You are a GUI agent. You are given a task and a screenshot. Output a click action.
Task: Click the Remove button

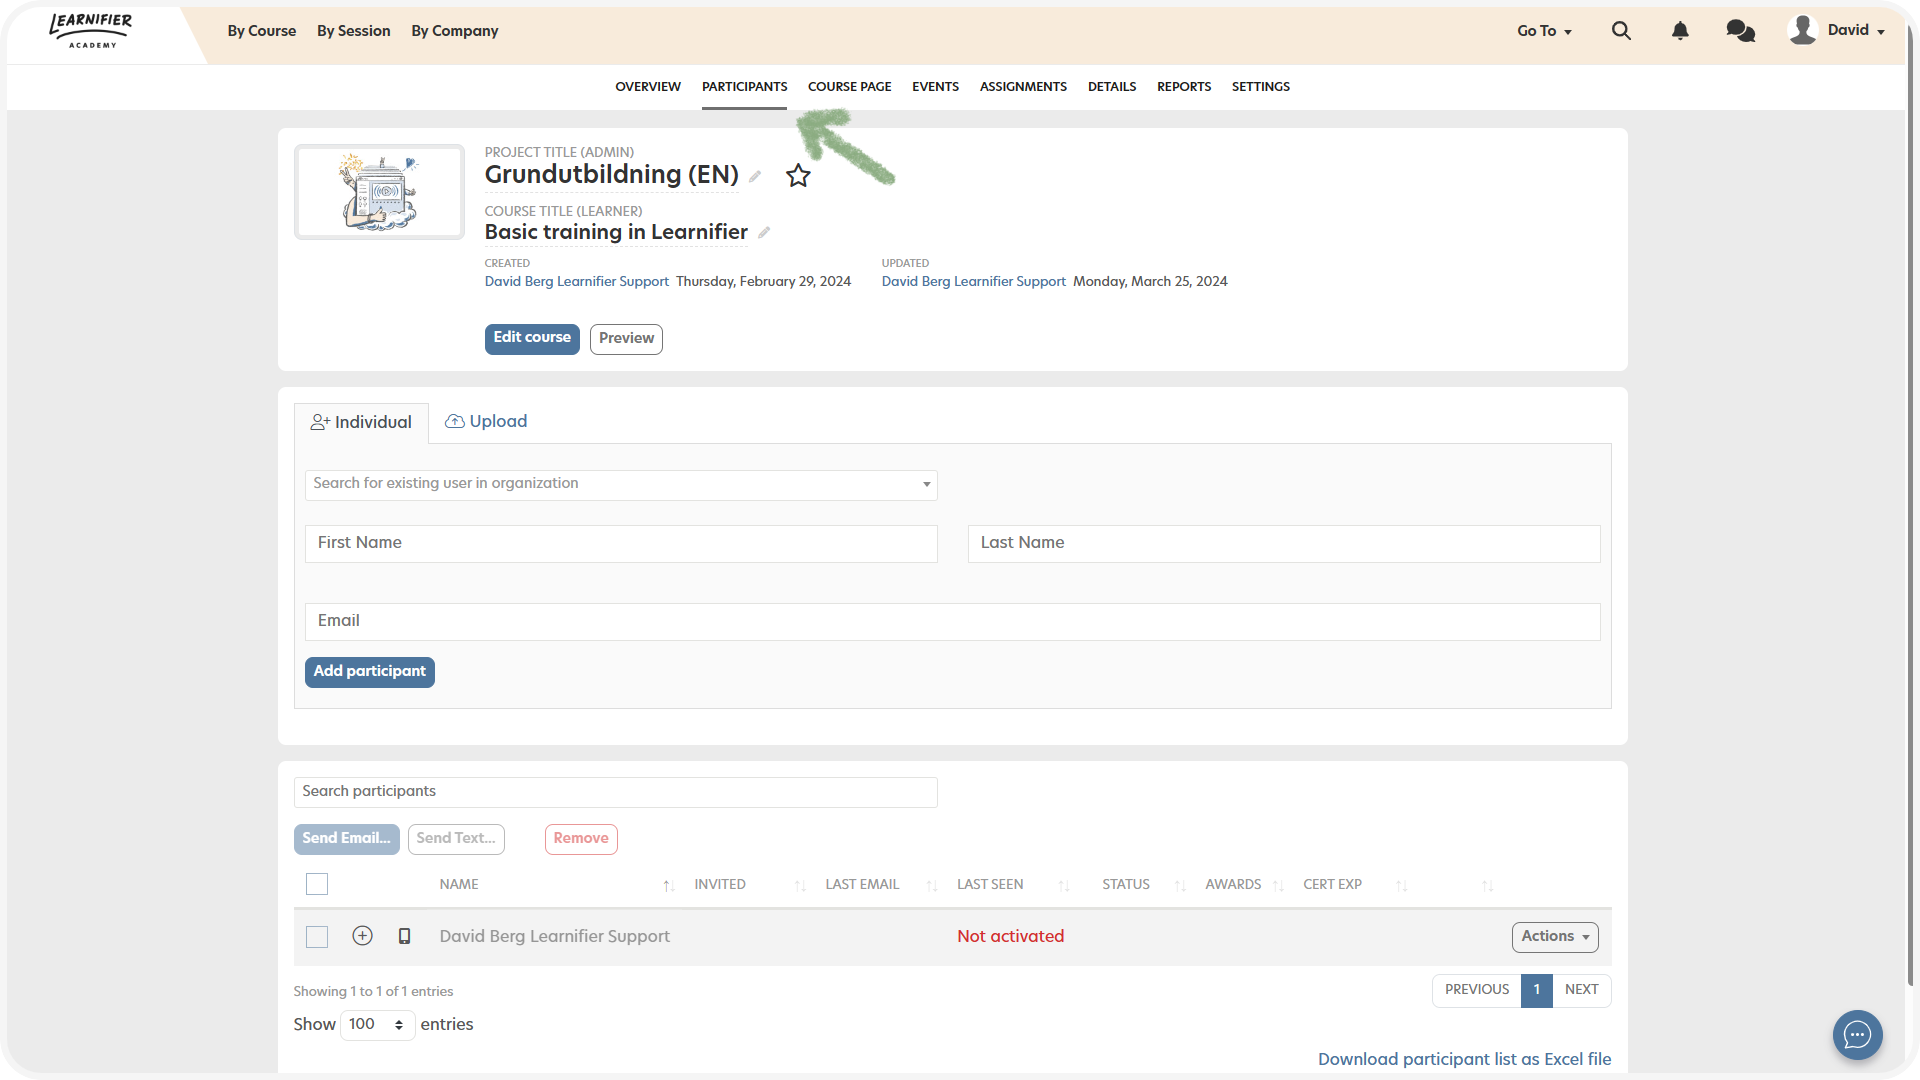tap(581, 839)
